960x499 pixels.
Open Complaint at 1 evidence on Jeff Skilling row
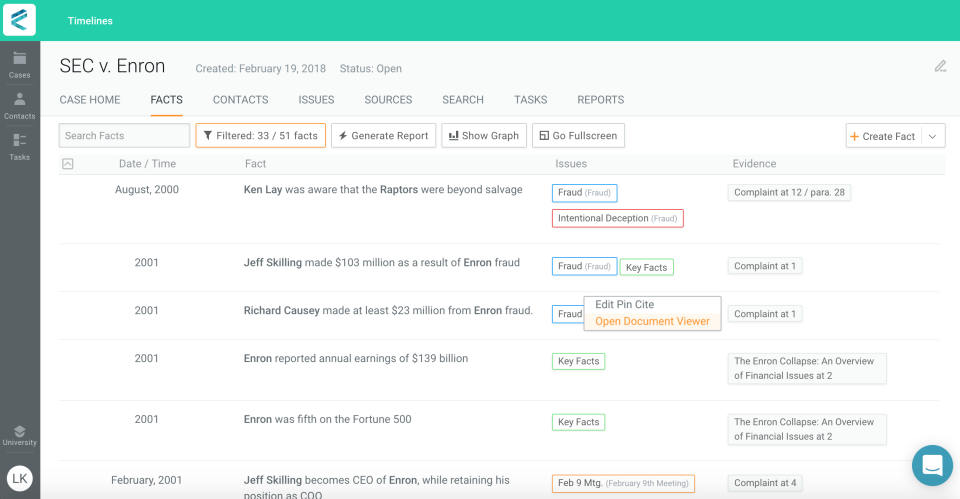coord(765,266)
